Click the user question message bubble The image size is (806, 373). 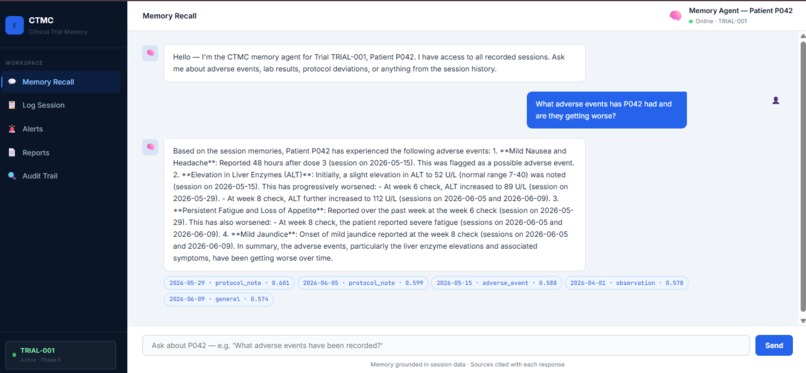click(x=607, y=110)
